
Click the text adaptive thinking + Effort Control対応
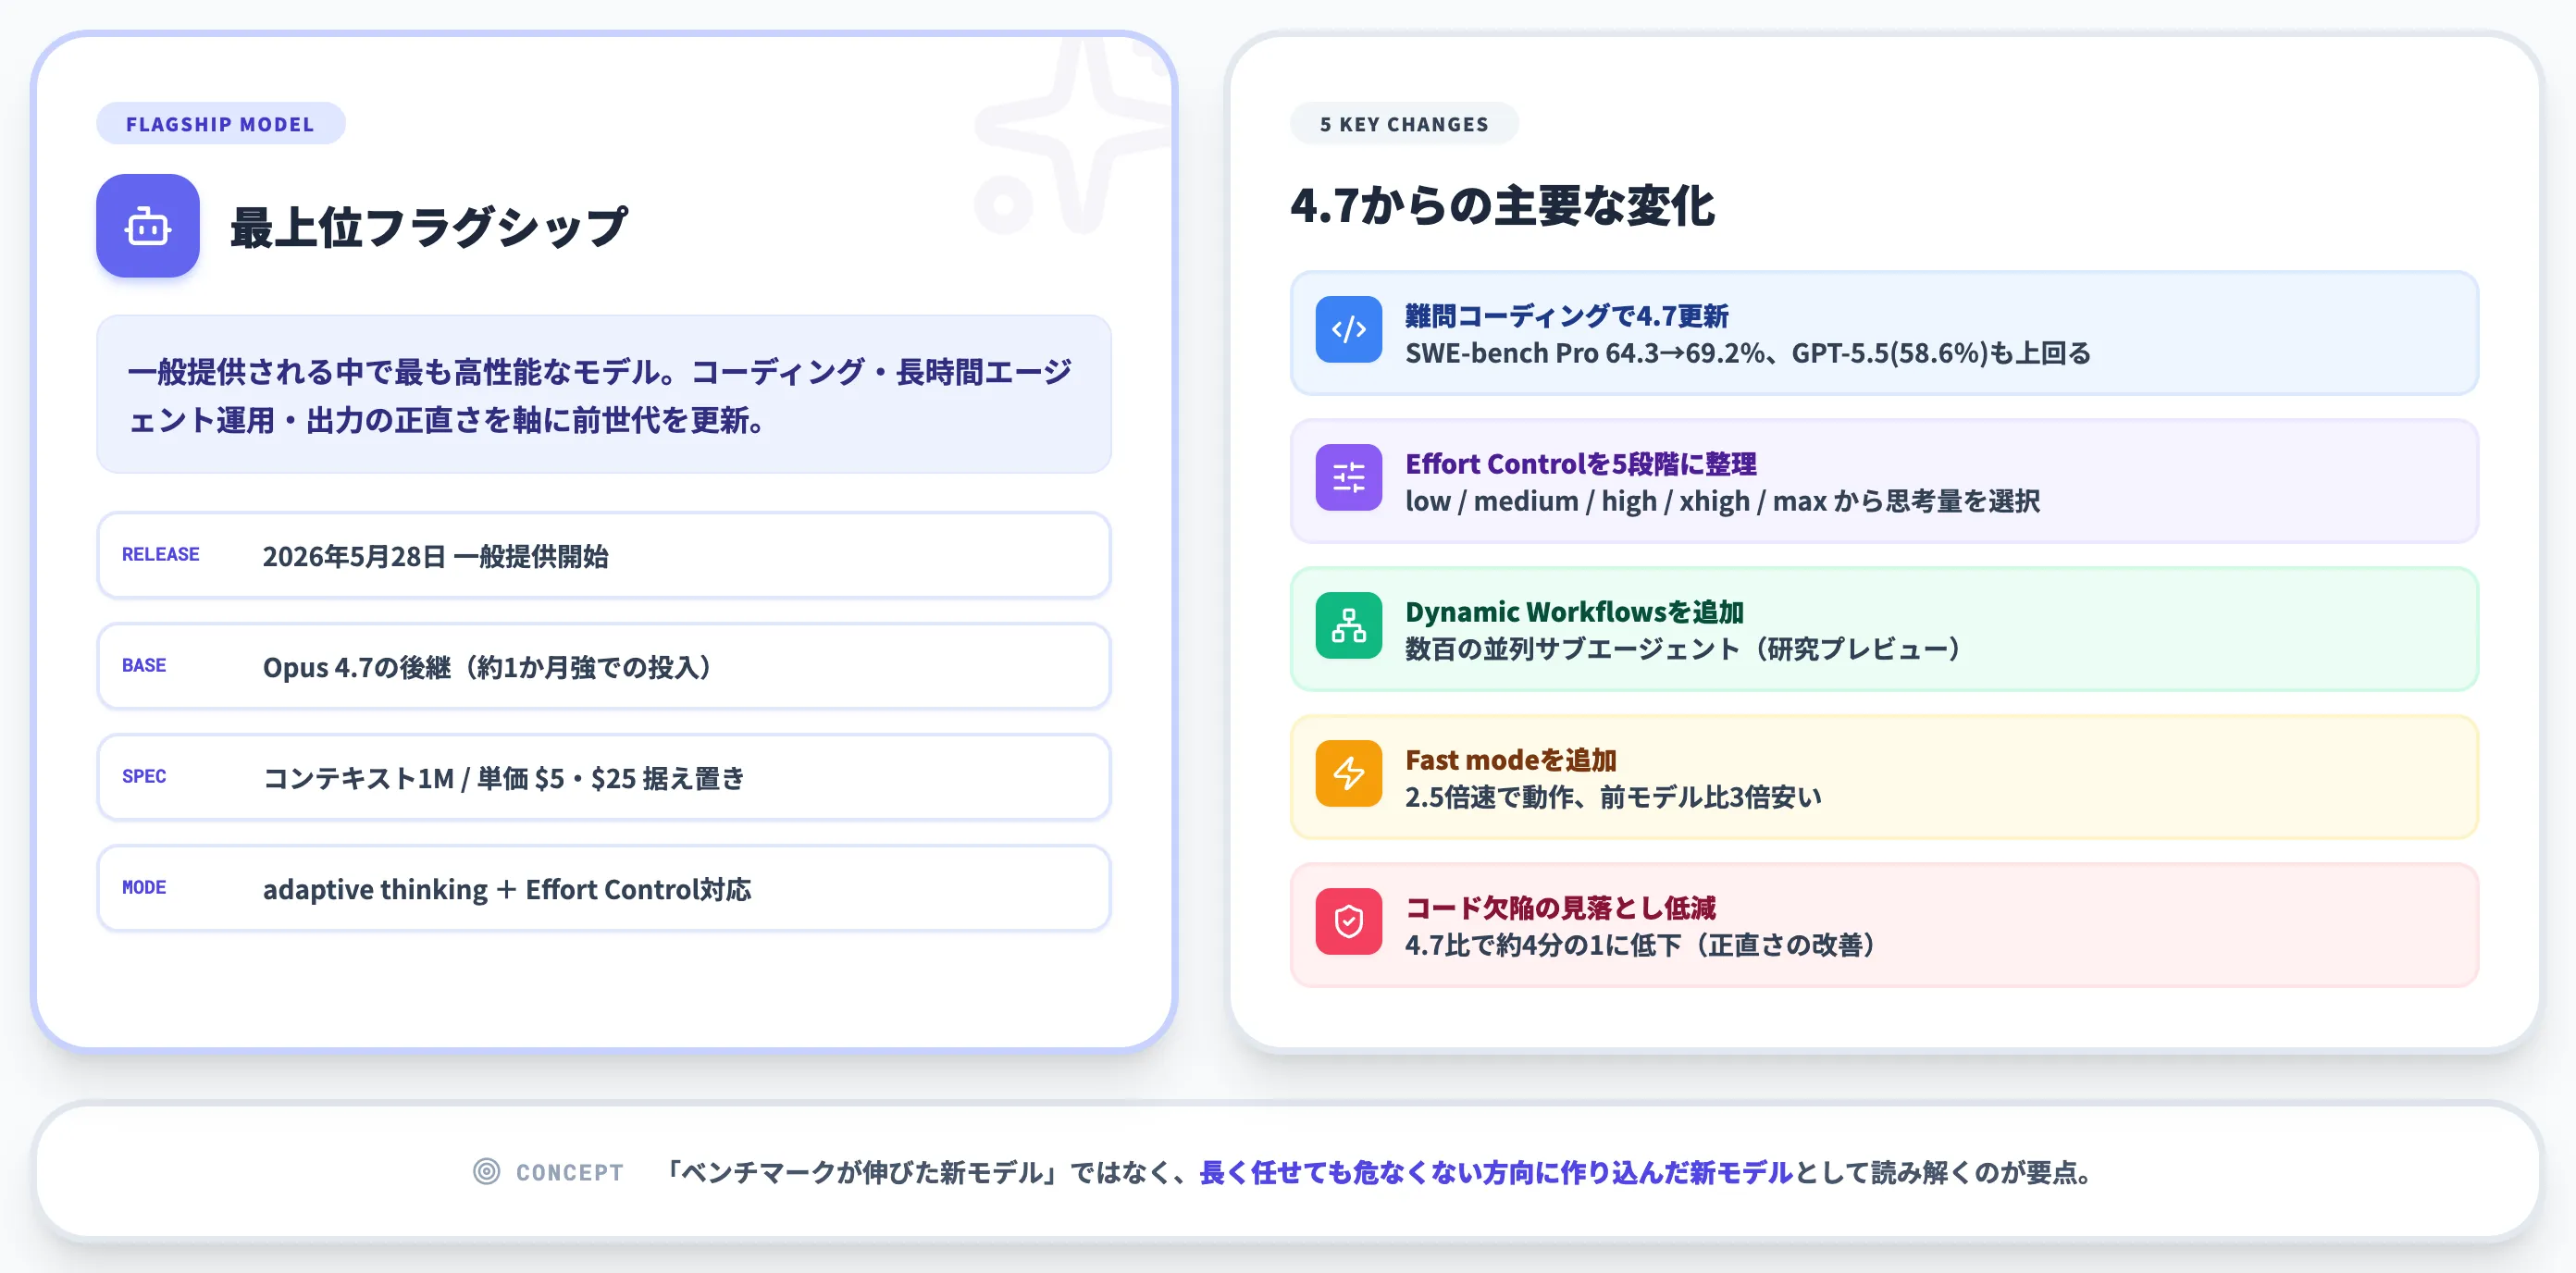(507, 889)
